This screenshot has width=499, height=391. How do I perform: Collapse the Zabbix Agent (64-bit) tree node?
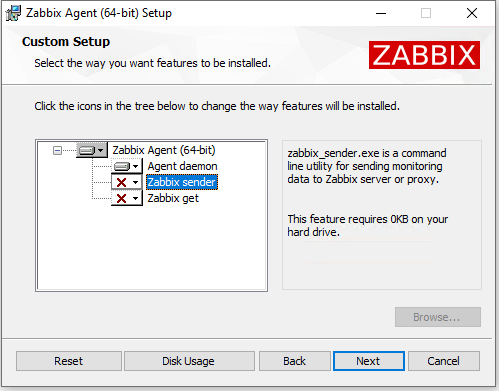coord(57,151)
